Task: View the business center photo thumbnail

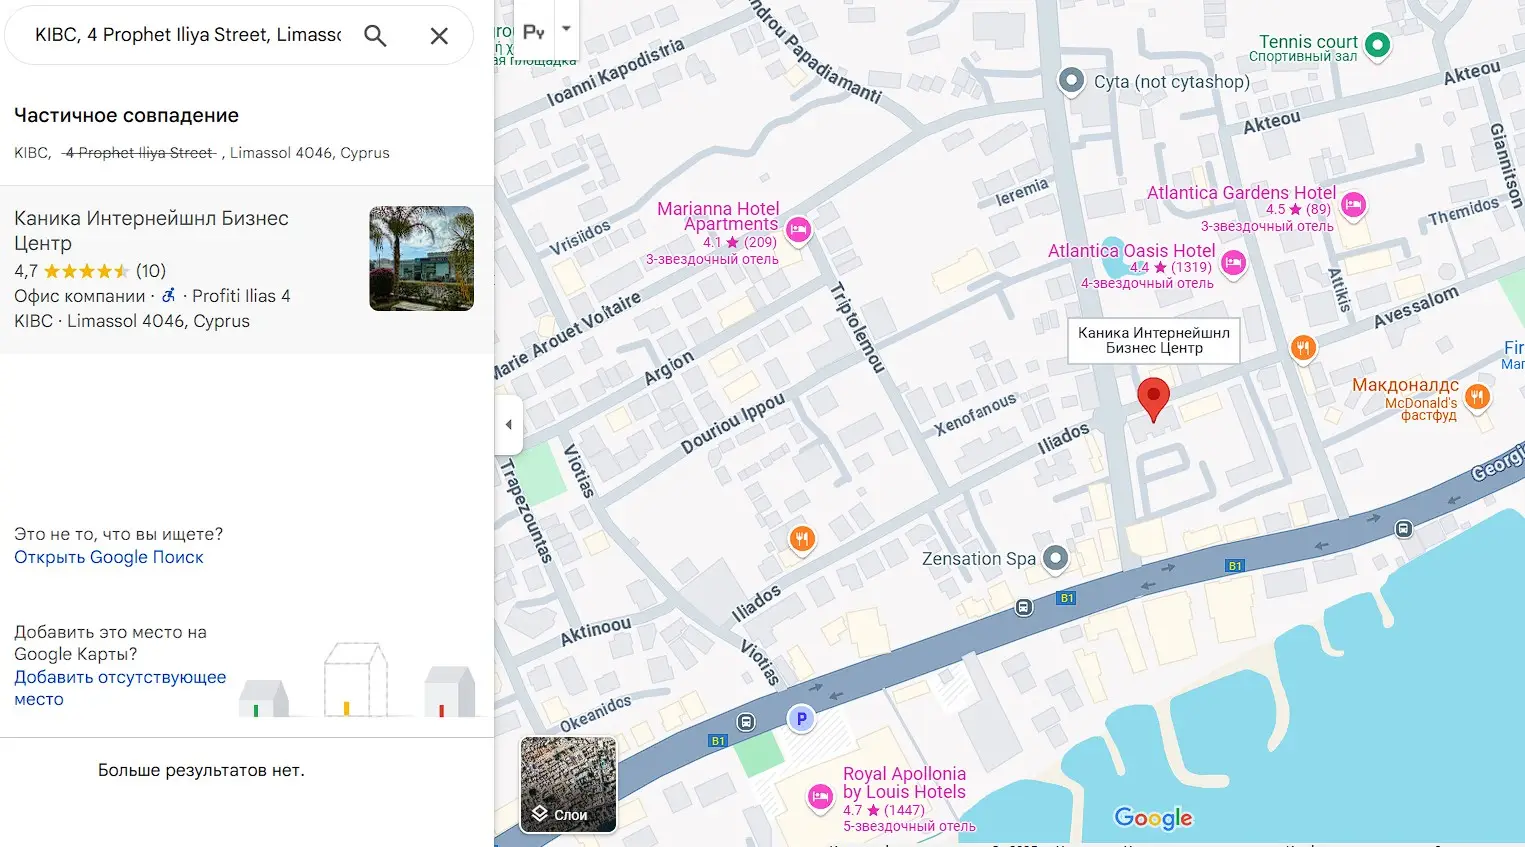Action: [x=421, y=258]
